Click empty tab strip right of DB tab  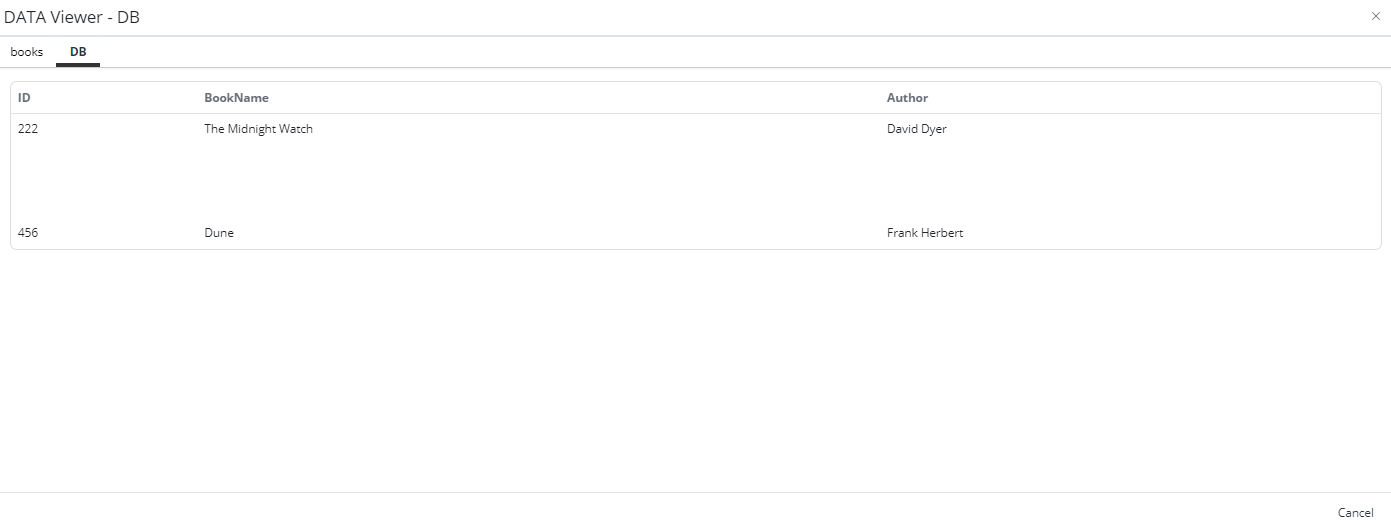(x=700, y=52)
